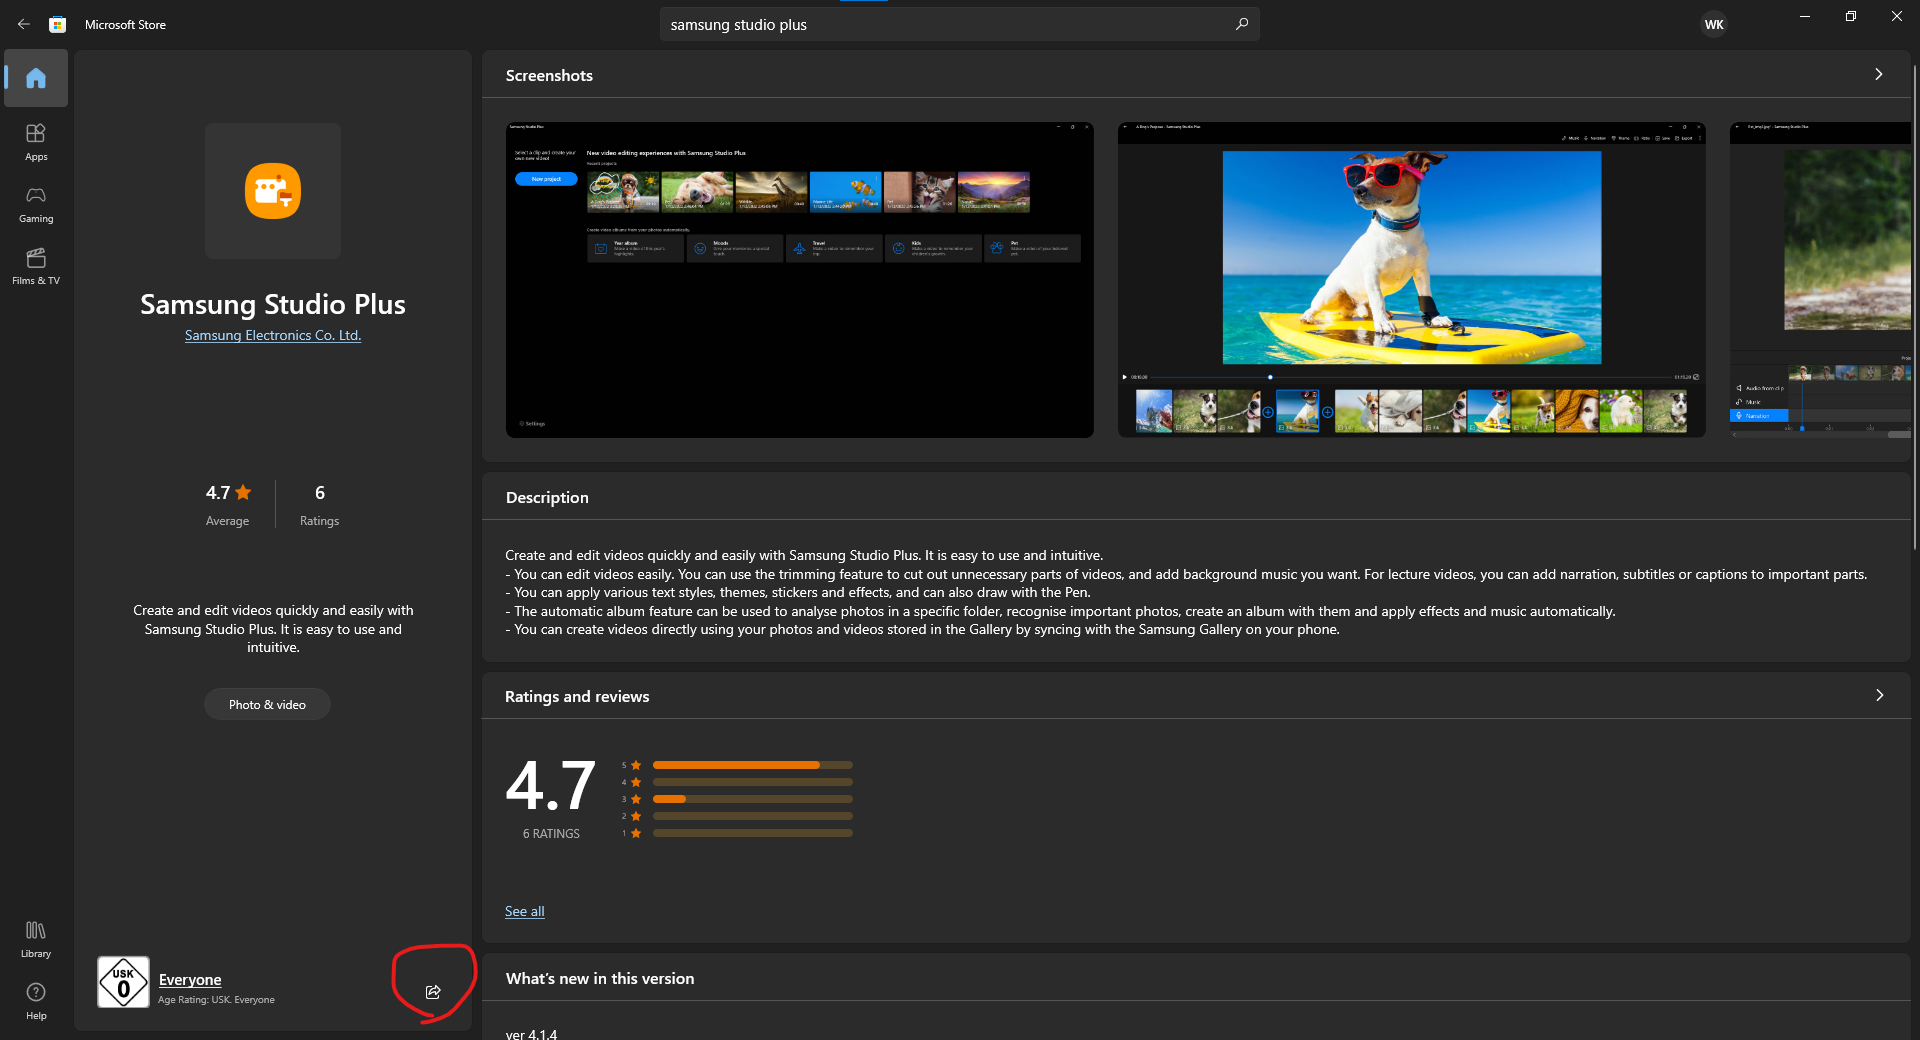Viewport: 1920px width, 1040px height.
Task: Click the Samsung Studio Plus title
Action: pyautogui.click(x=273, y=304)
